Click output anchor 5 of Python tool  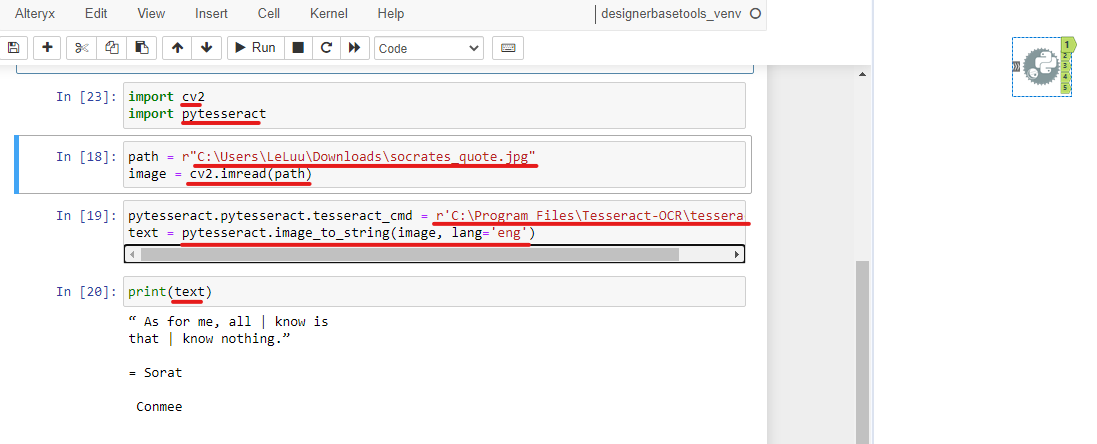coord(1066,87)
